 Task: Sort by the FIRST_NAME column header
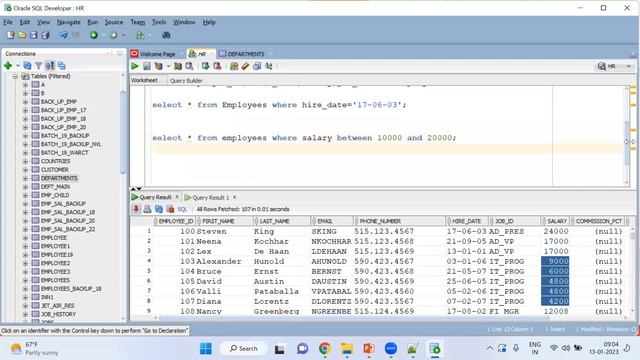click(224, 221)
